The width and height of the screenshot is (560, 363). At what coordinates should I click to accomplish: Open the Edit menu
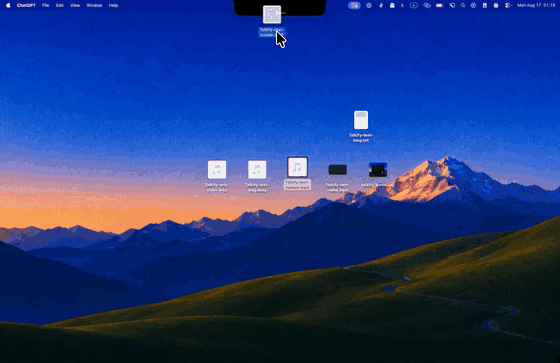[60, 5]
